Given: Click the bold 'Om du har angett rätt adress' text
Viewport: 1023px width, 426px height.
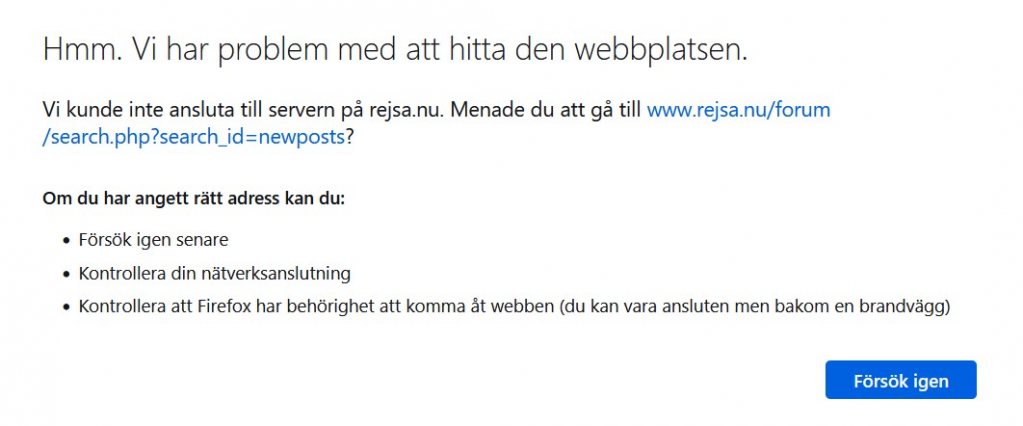Looking at the screenshot, I should 193,197.
